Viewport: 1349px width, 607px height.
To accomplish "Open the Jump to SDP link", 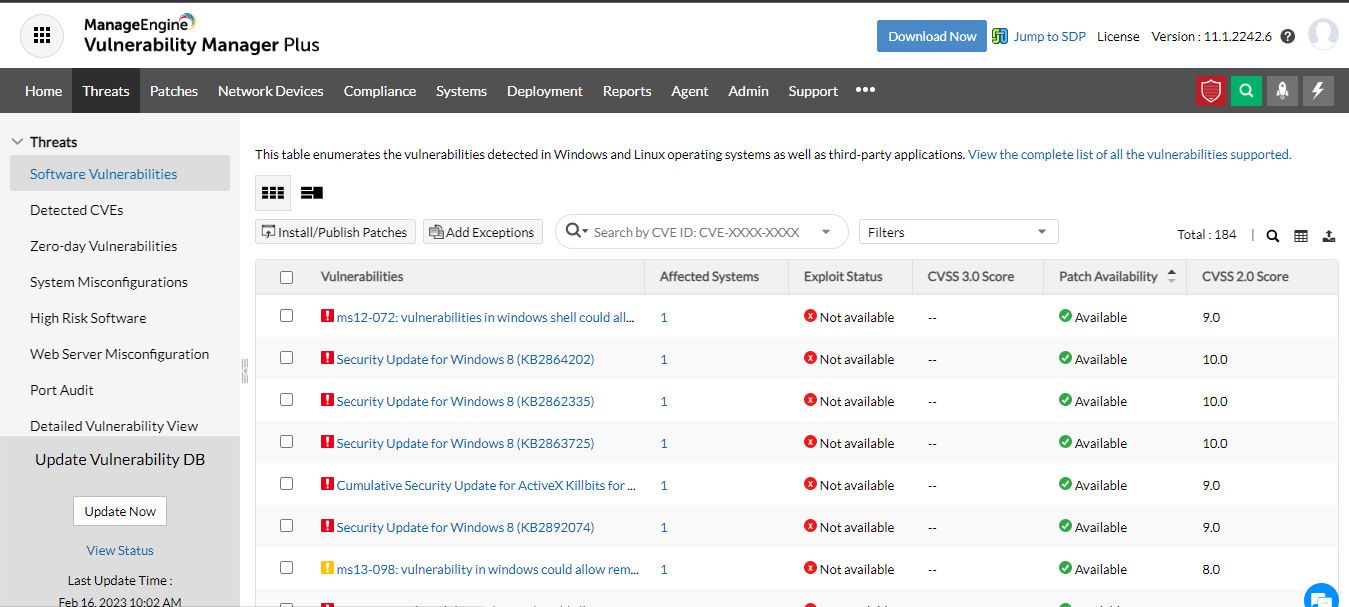I will [1049, 36].
